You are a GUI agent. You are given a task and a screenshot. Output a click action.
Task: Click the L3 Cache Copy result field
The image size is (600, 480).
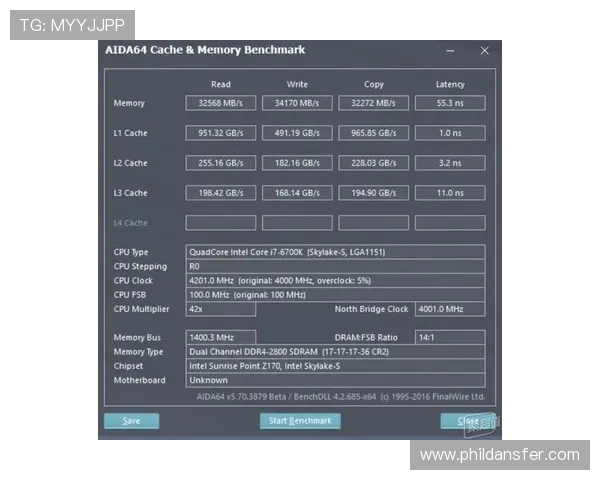(x=373, y=193)
